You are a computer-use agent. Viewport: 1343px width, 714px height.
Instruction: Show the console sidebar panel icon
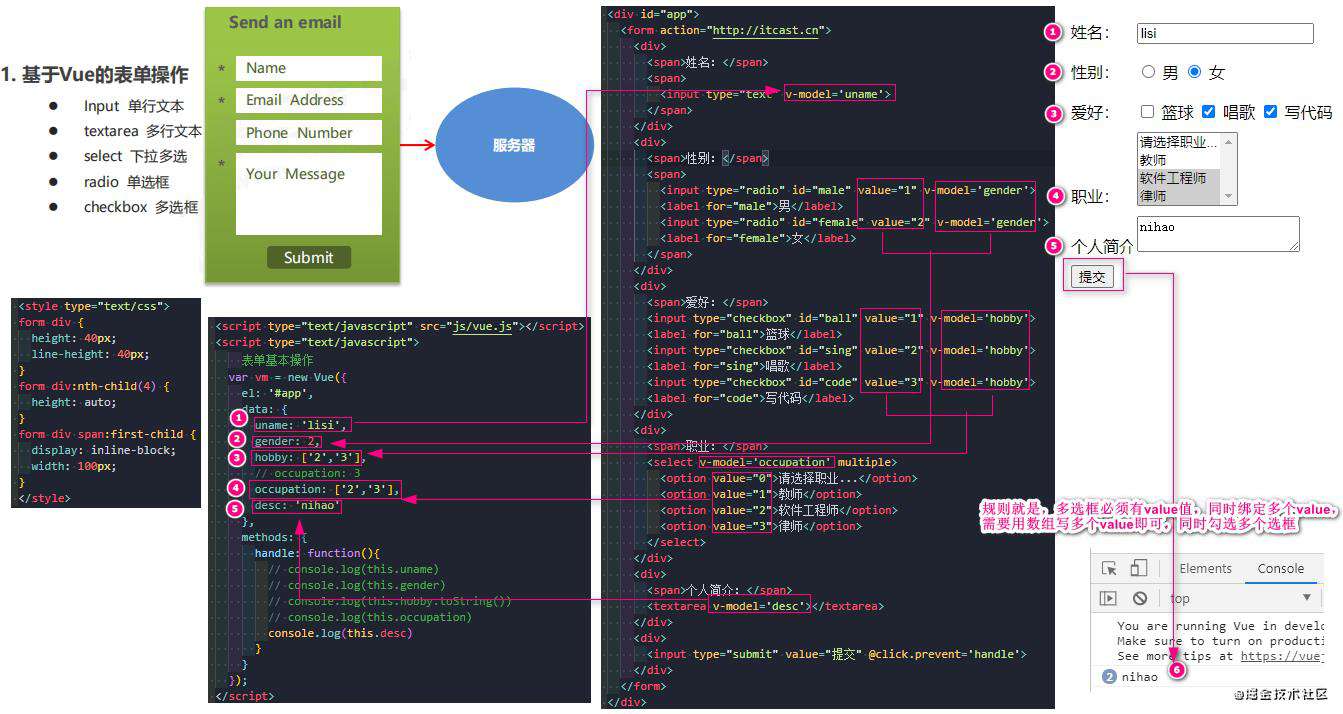(x=1108, y=598)
